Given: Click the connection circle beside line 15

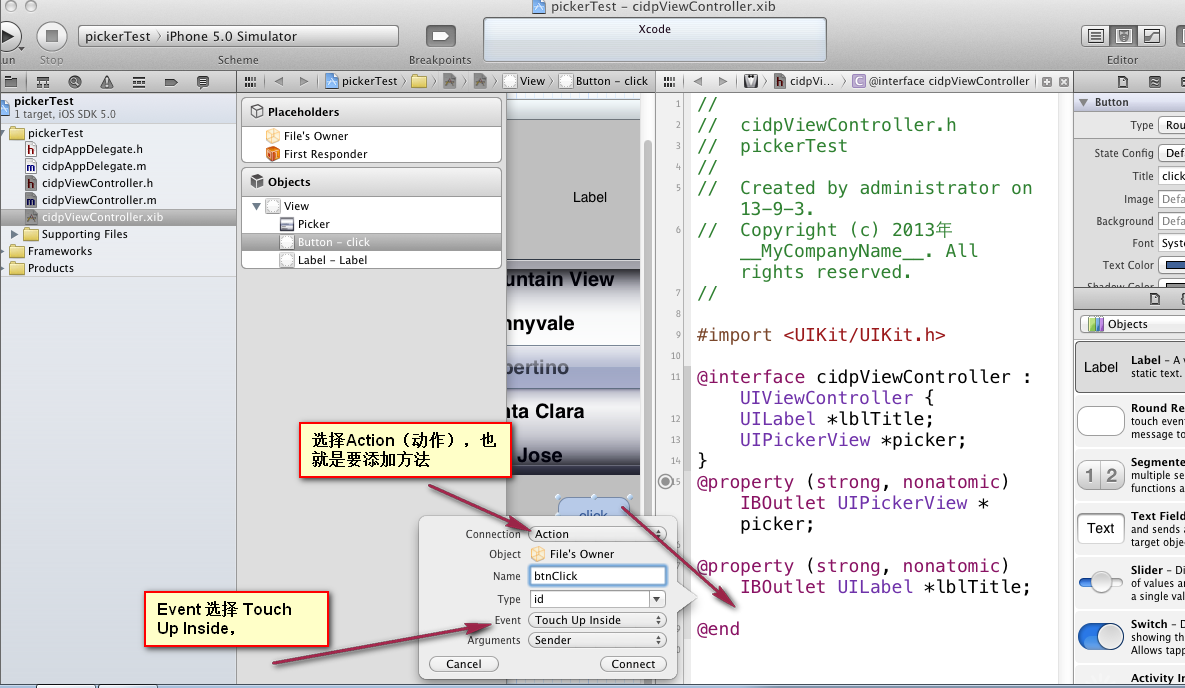Looking at the screenshot, I should (665, 482).
